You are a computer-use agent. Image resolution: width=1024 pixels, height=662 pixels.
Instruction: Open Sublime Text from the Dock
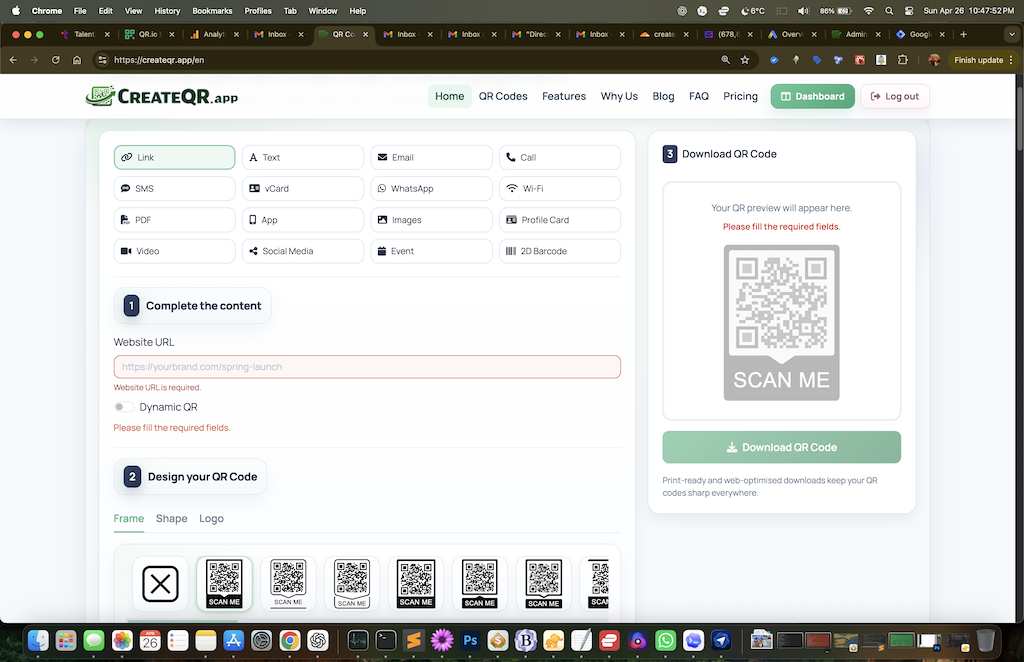pos(413,640)
